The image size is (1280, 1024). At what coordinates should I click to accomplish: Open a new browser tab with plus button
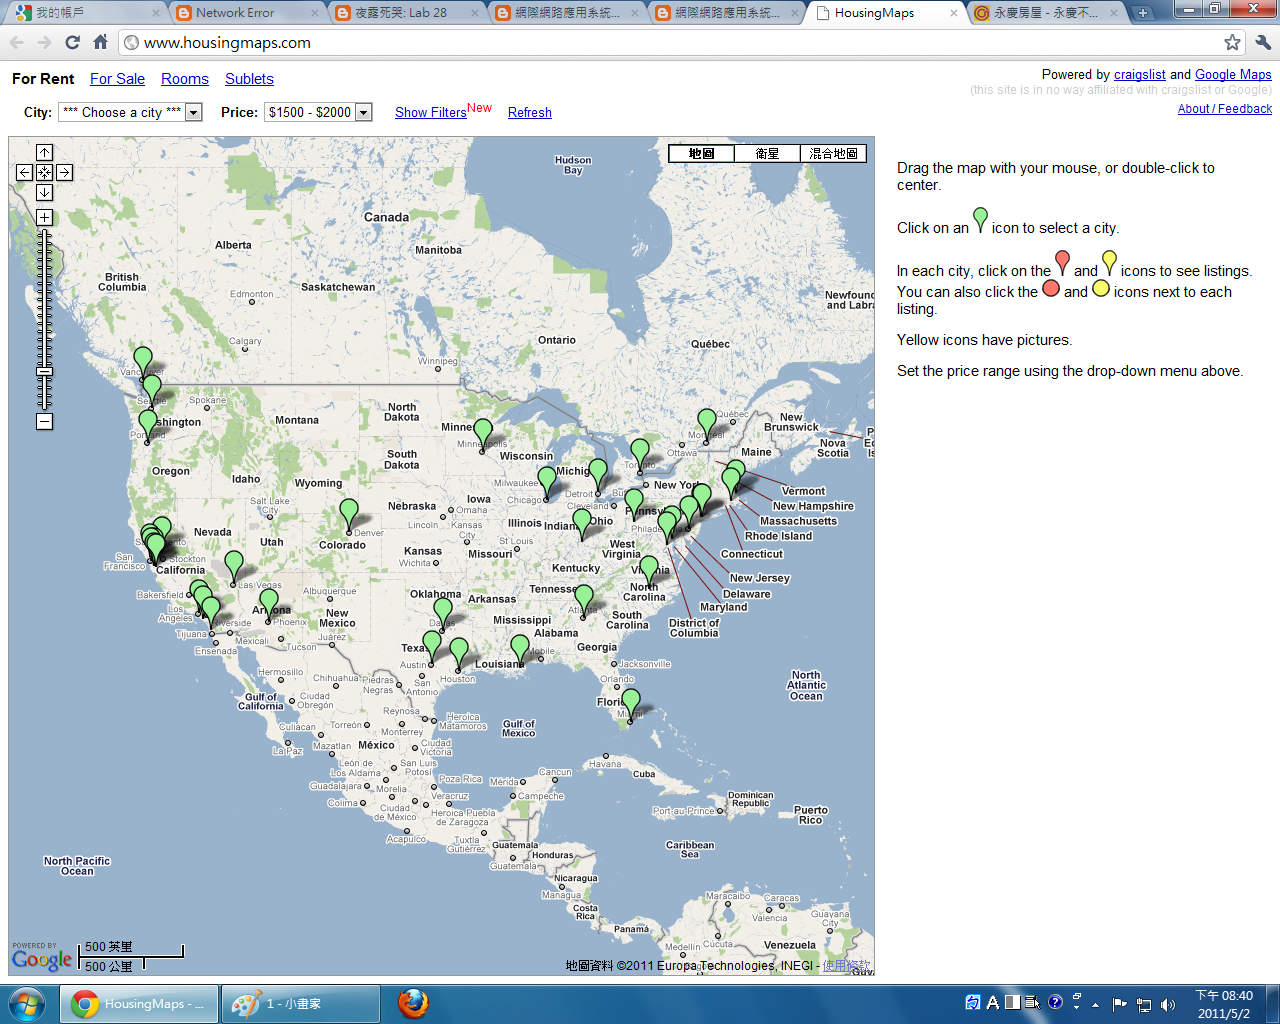1142,13
